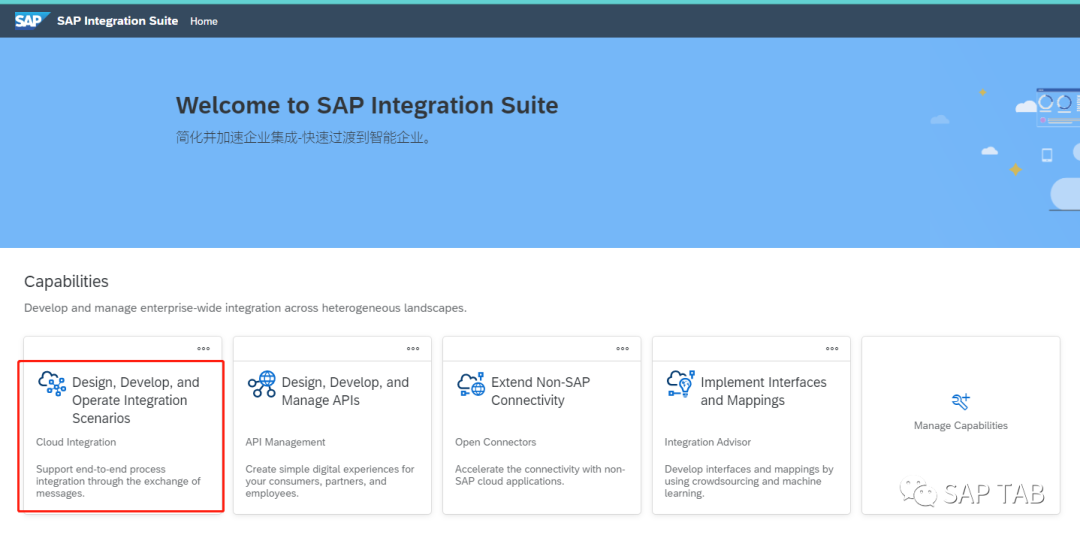Image resolution: width=1080 pixels, height=538 pixels.
Task: Click the Integration Advisor lightbulb icon
Action: pos(681,384)
